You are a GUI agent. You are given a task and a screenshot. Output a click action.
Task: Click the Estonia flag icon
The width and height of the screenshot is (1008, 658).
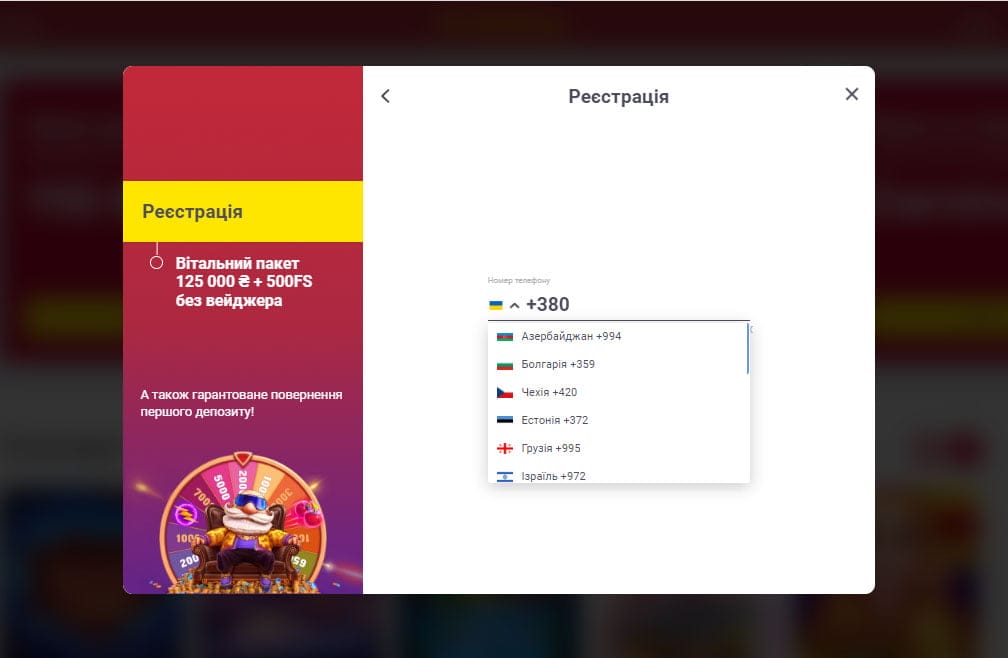pyautogui.click(x=505, y=421)
